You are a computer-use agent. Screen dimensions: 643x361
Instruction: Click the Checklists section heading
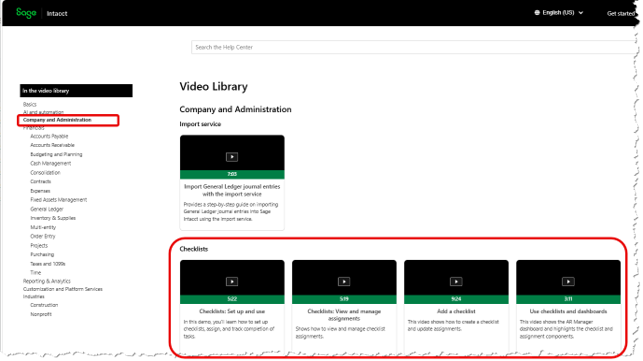coord(194,249)
